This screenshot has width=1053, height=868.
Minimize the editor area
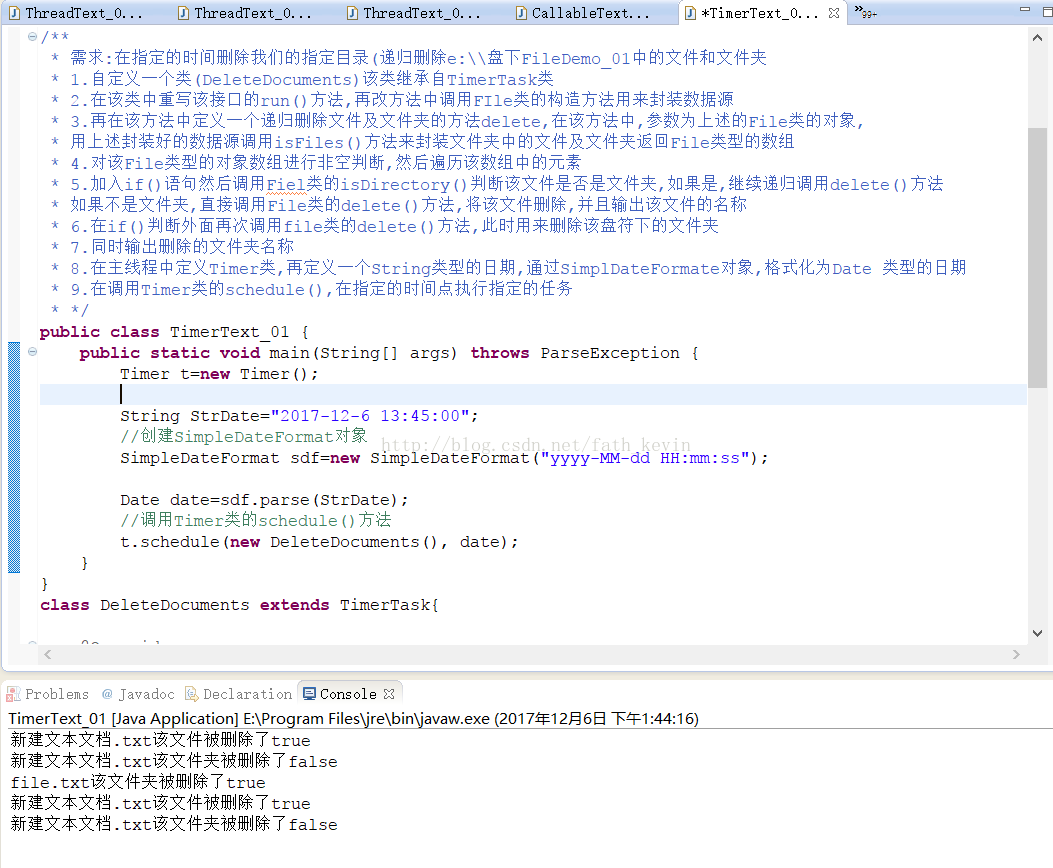[1025, 9]
